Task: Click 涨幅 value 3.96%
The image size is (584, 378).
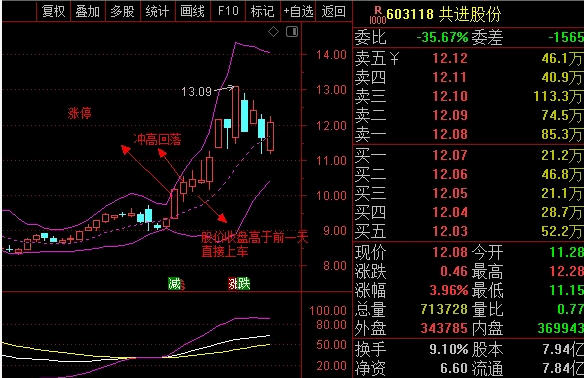Action: 448,290
